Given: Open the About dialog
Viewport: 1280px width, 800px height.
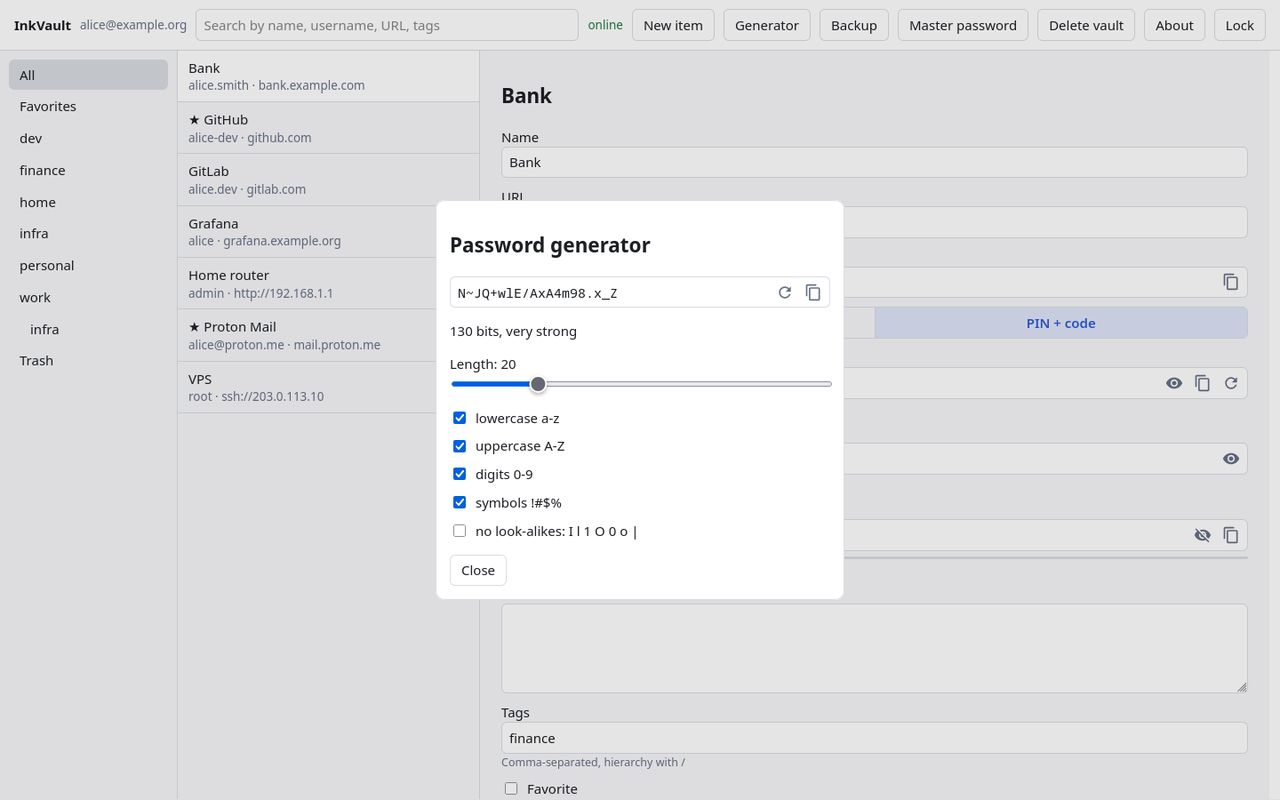Looking at the screenshot, I should pos(1174,25).
